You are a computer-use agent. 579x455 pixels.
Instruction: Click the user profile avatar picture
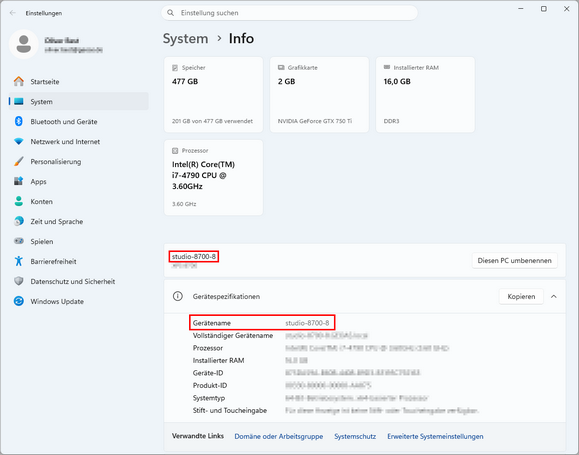click(x=24, y=44)
